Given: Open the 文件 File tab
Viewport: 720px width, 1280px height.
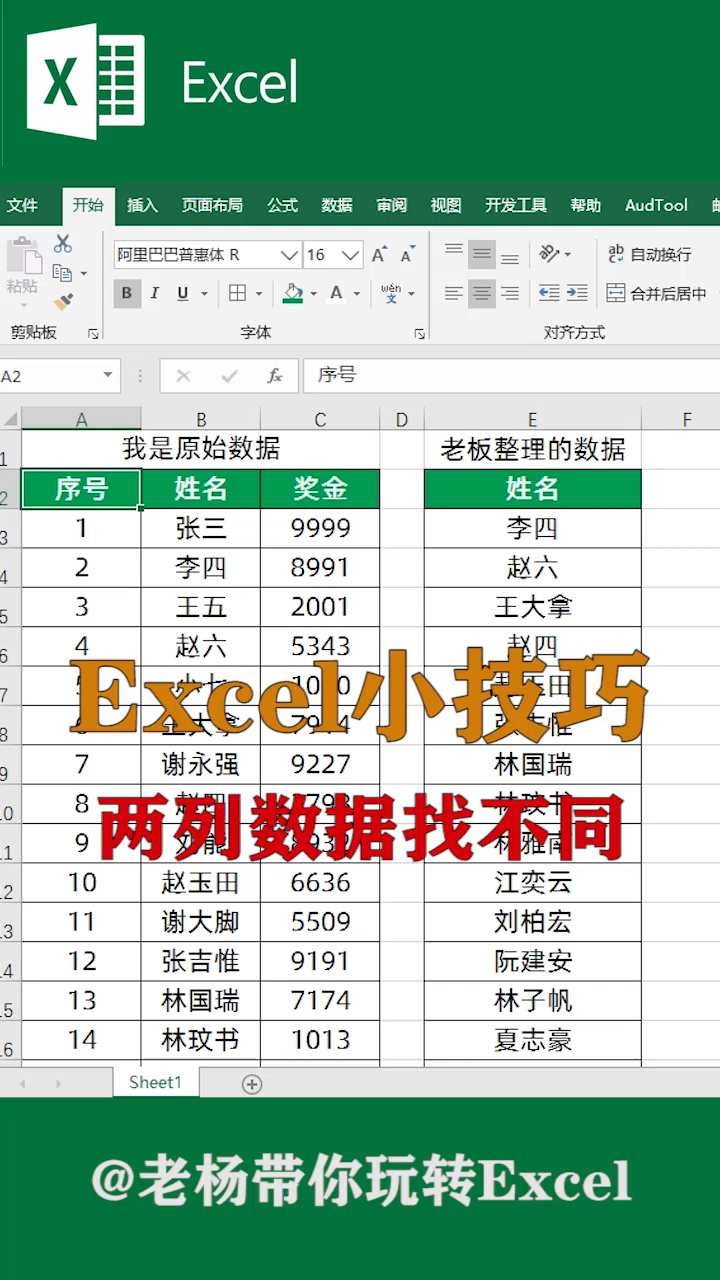Looking at the screenshot, I should click(22, 205).
